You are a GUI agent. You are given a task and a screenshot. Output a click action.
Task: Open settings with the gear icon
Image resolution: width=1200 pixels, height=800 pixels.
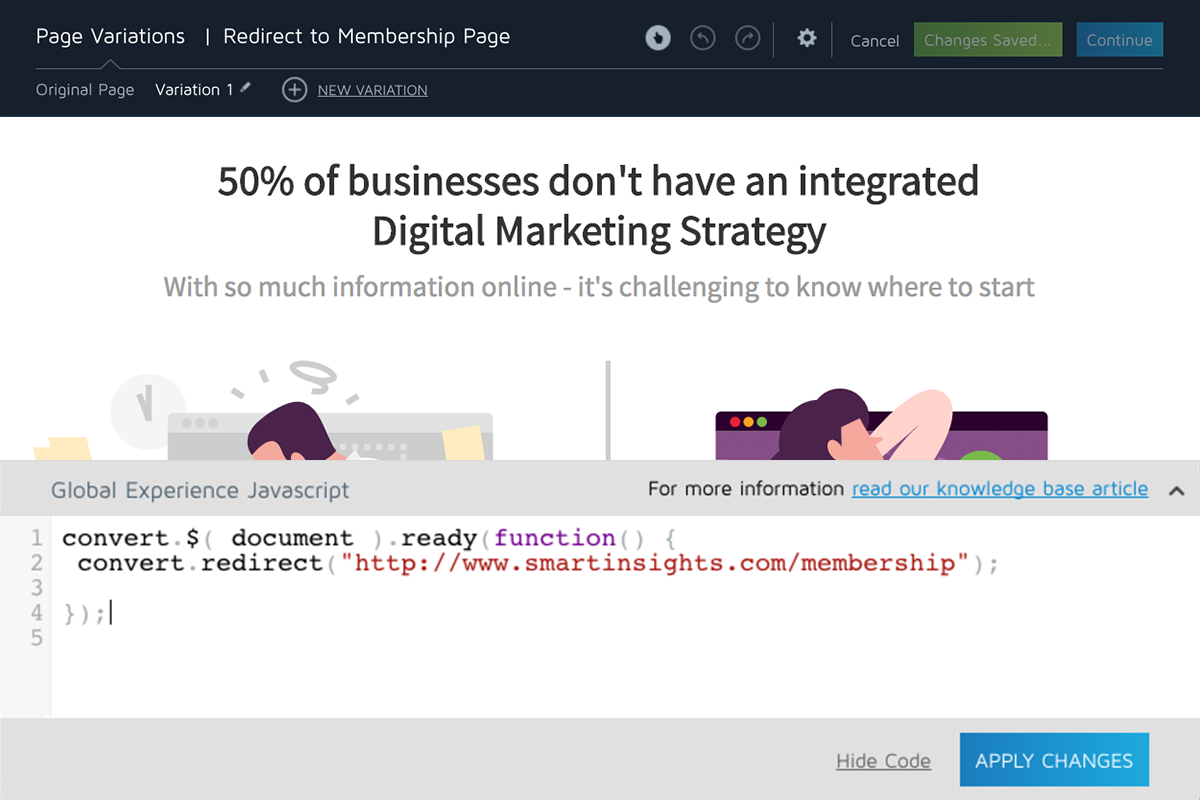[807, 38]
